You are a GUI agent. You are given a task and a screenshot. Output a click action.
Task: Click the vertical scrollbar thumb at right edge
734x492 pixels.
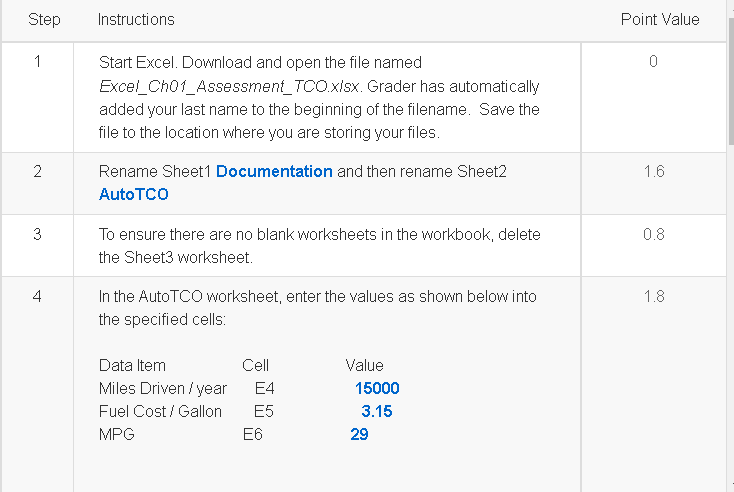731,82
